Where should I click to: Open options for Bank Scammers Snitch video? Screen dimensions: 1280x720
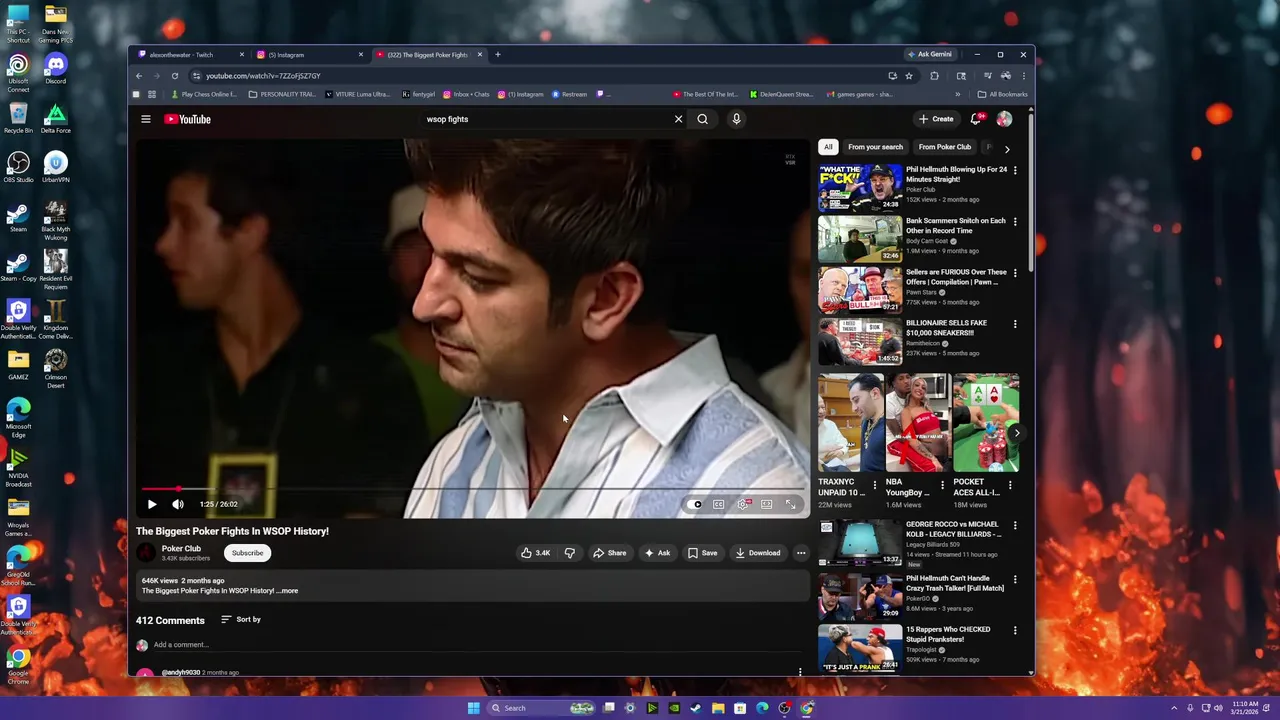pos(1015,221)
